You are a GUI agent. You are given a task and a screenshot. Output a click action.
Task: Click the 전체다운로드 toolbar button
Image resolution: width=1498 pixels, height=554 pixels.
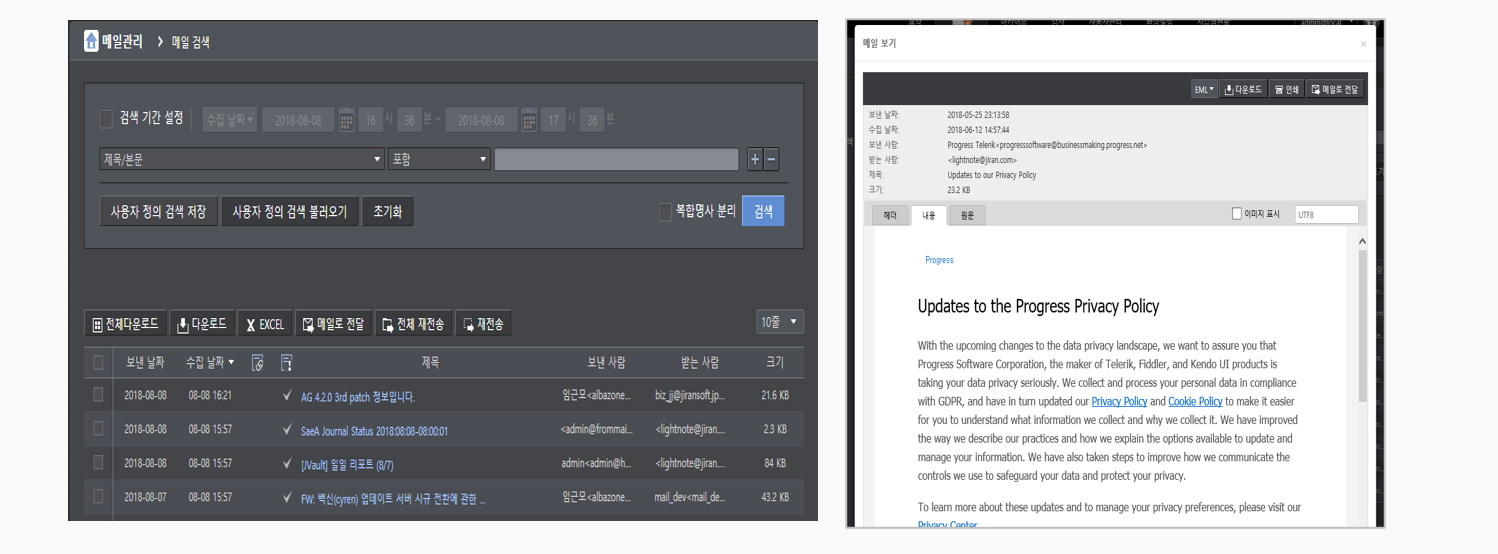pos(125,324)
